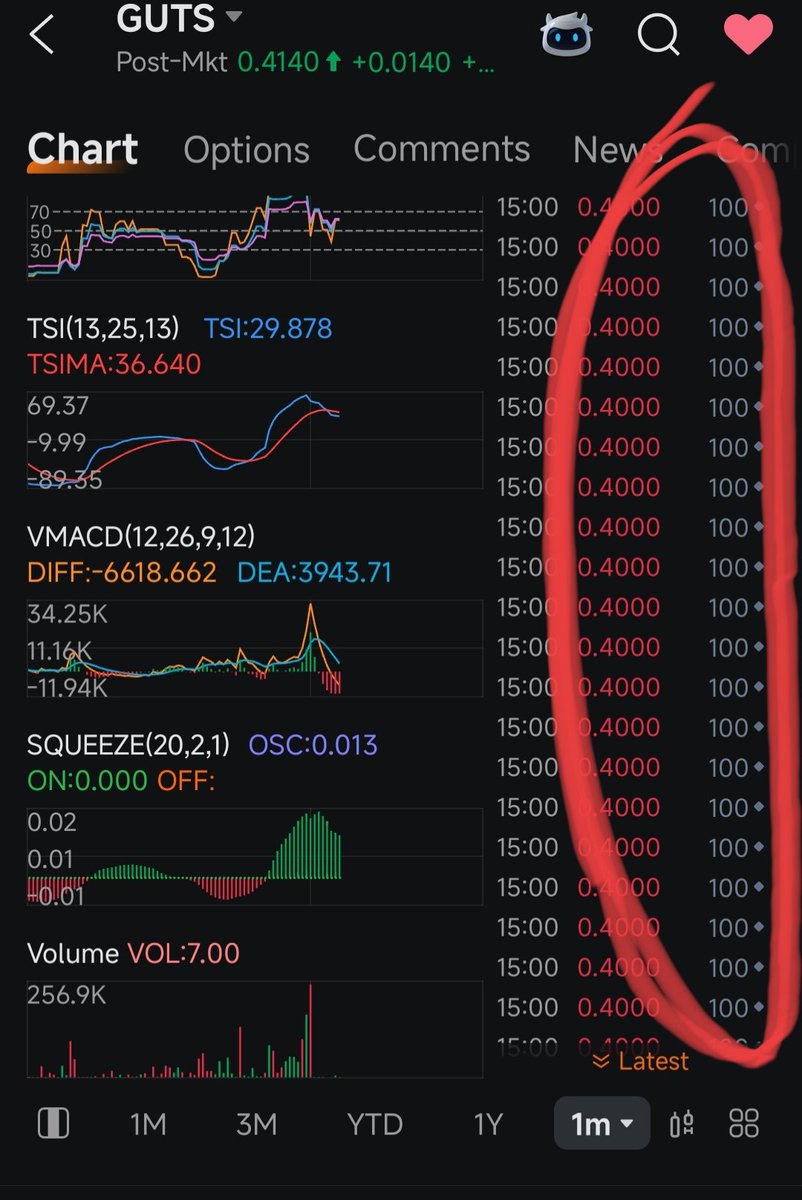Tap the OSC:0.013 value
The height and width of the screenshot is (1200, 802).
(313, 745)
